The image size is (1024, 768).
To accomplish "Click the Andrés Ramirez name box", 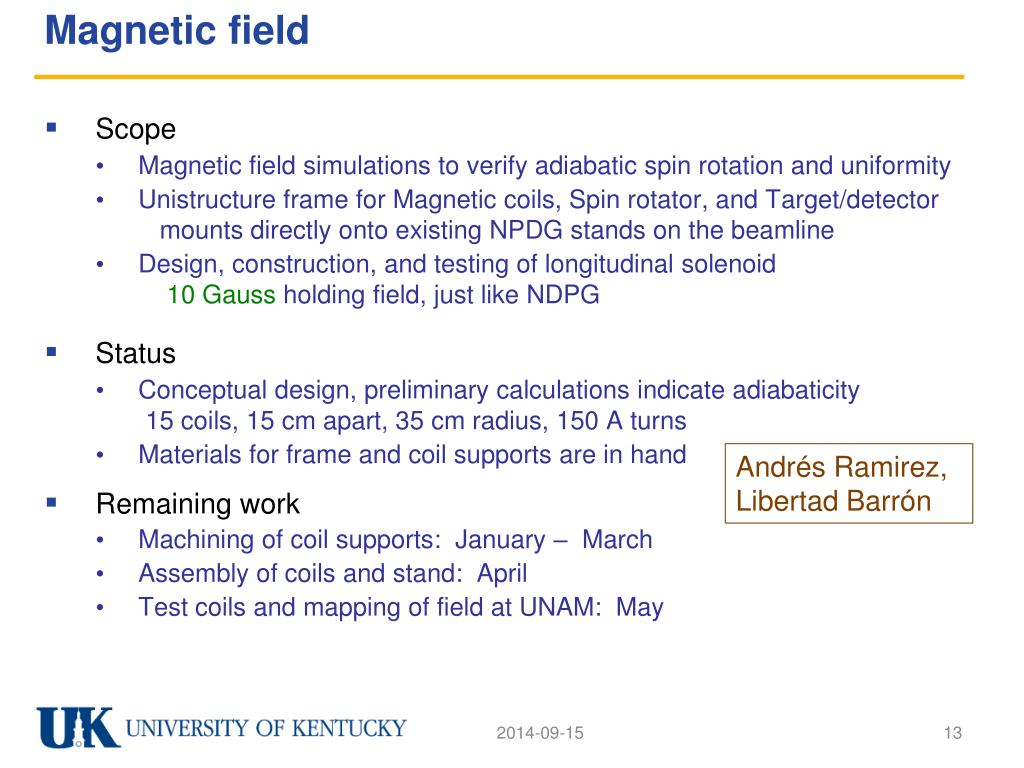I will [x=848, y=483].
